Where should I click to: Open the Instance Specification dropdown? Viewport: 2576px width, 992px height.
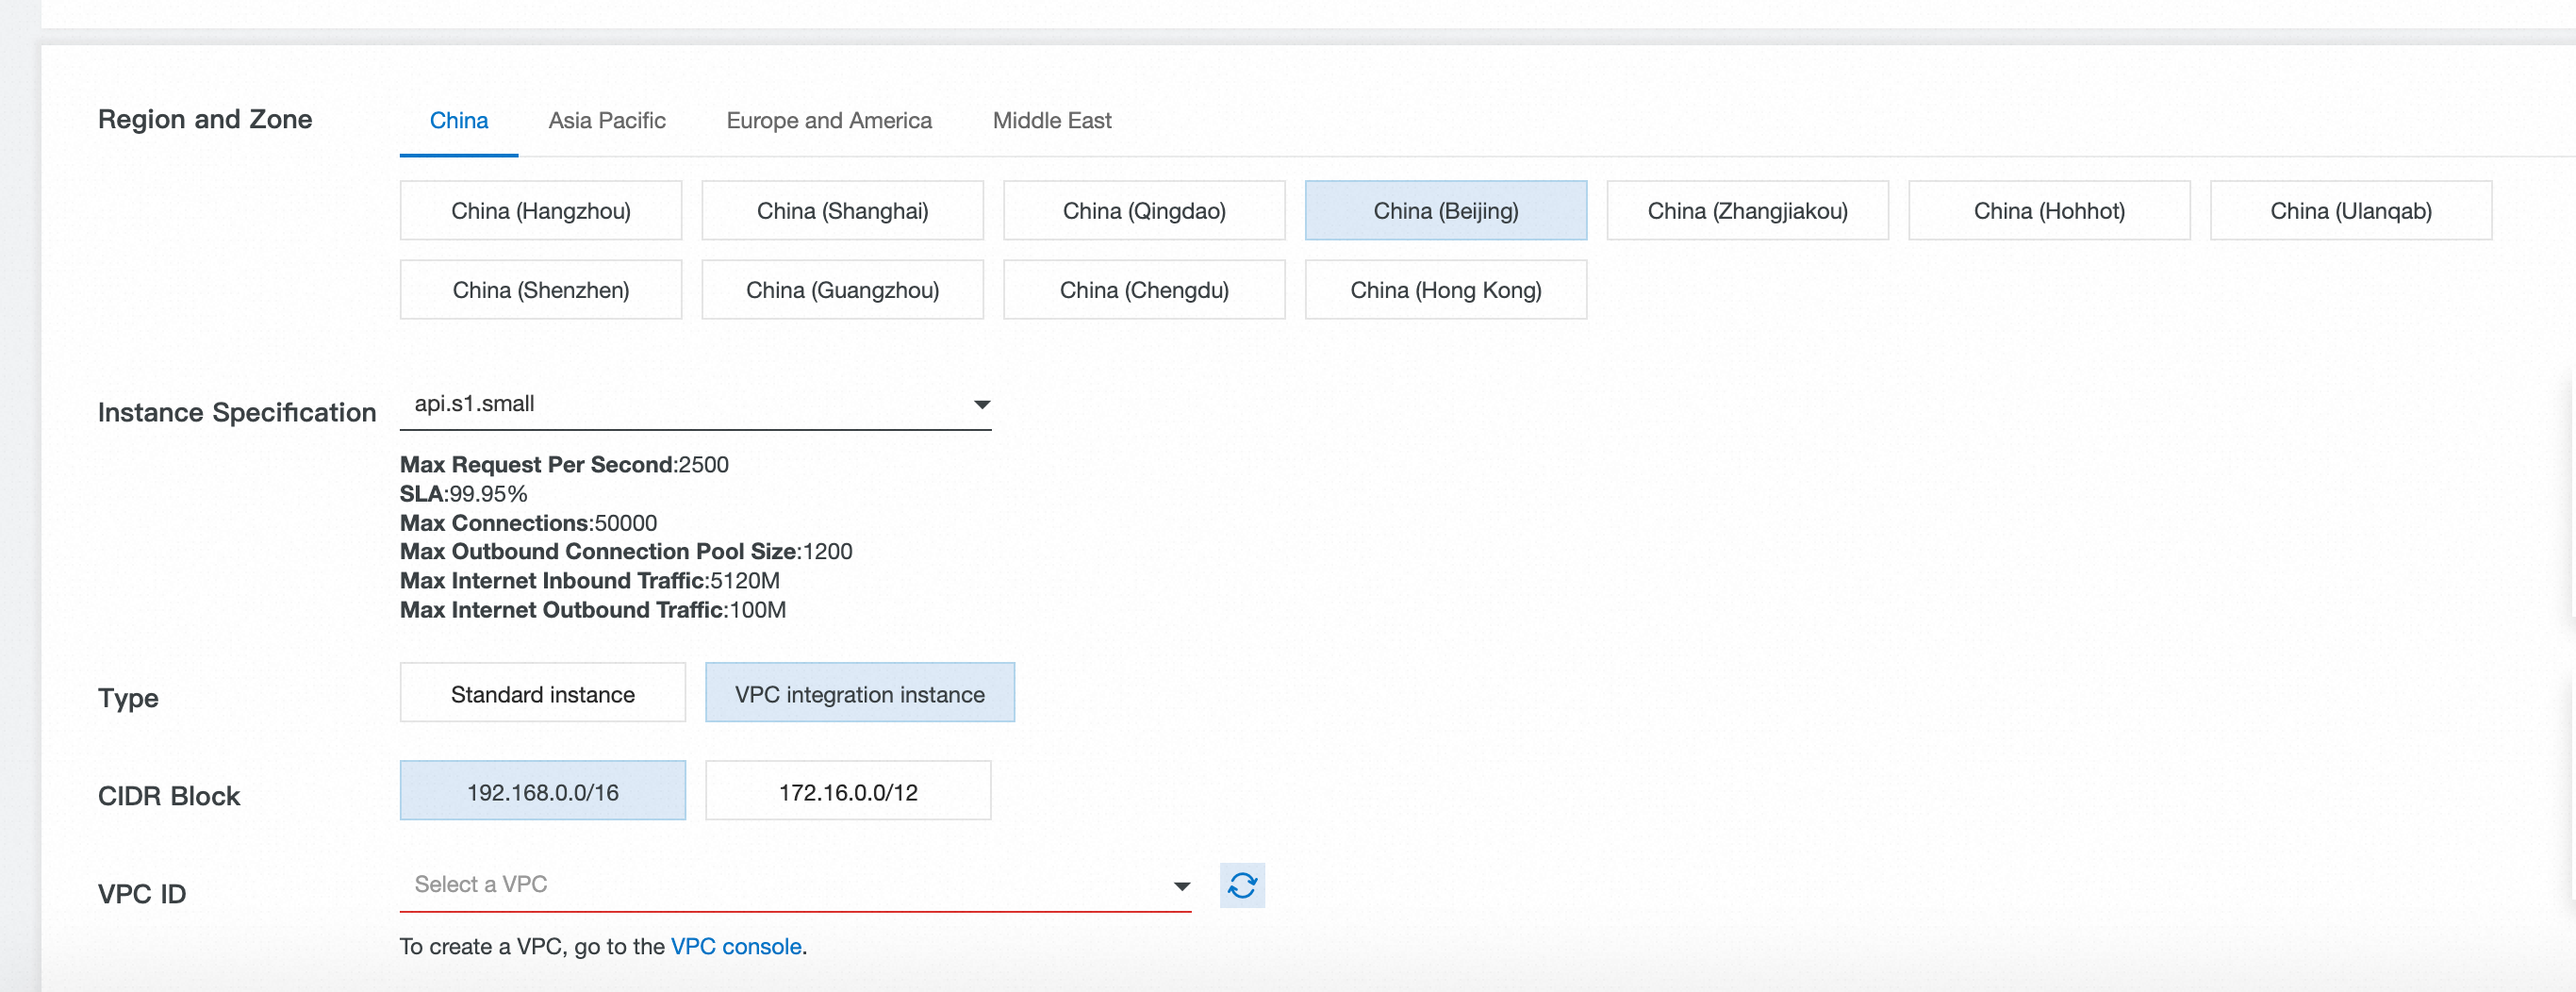pos(696,404)
